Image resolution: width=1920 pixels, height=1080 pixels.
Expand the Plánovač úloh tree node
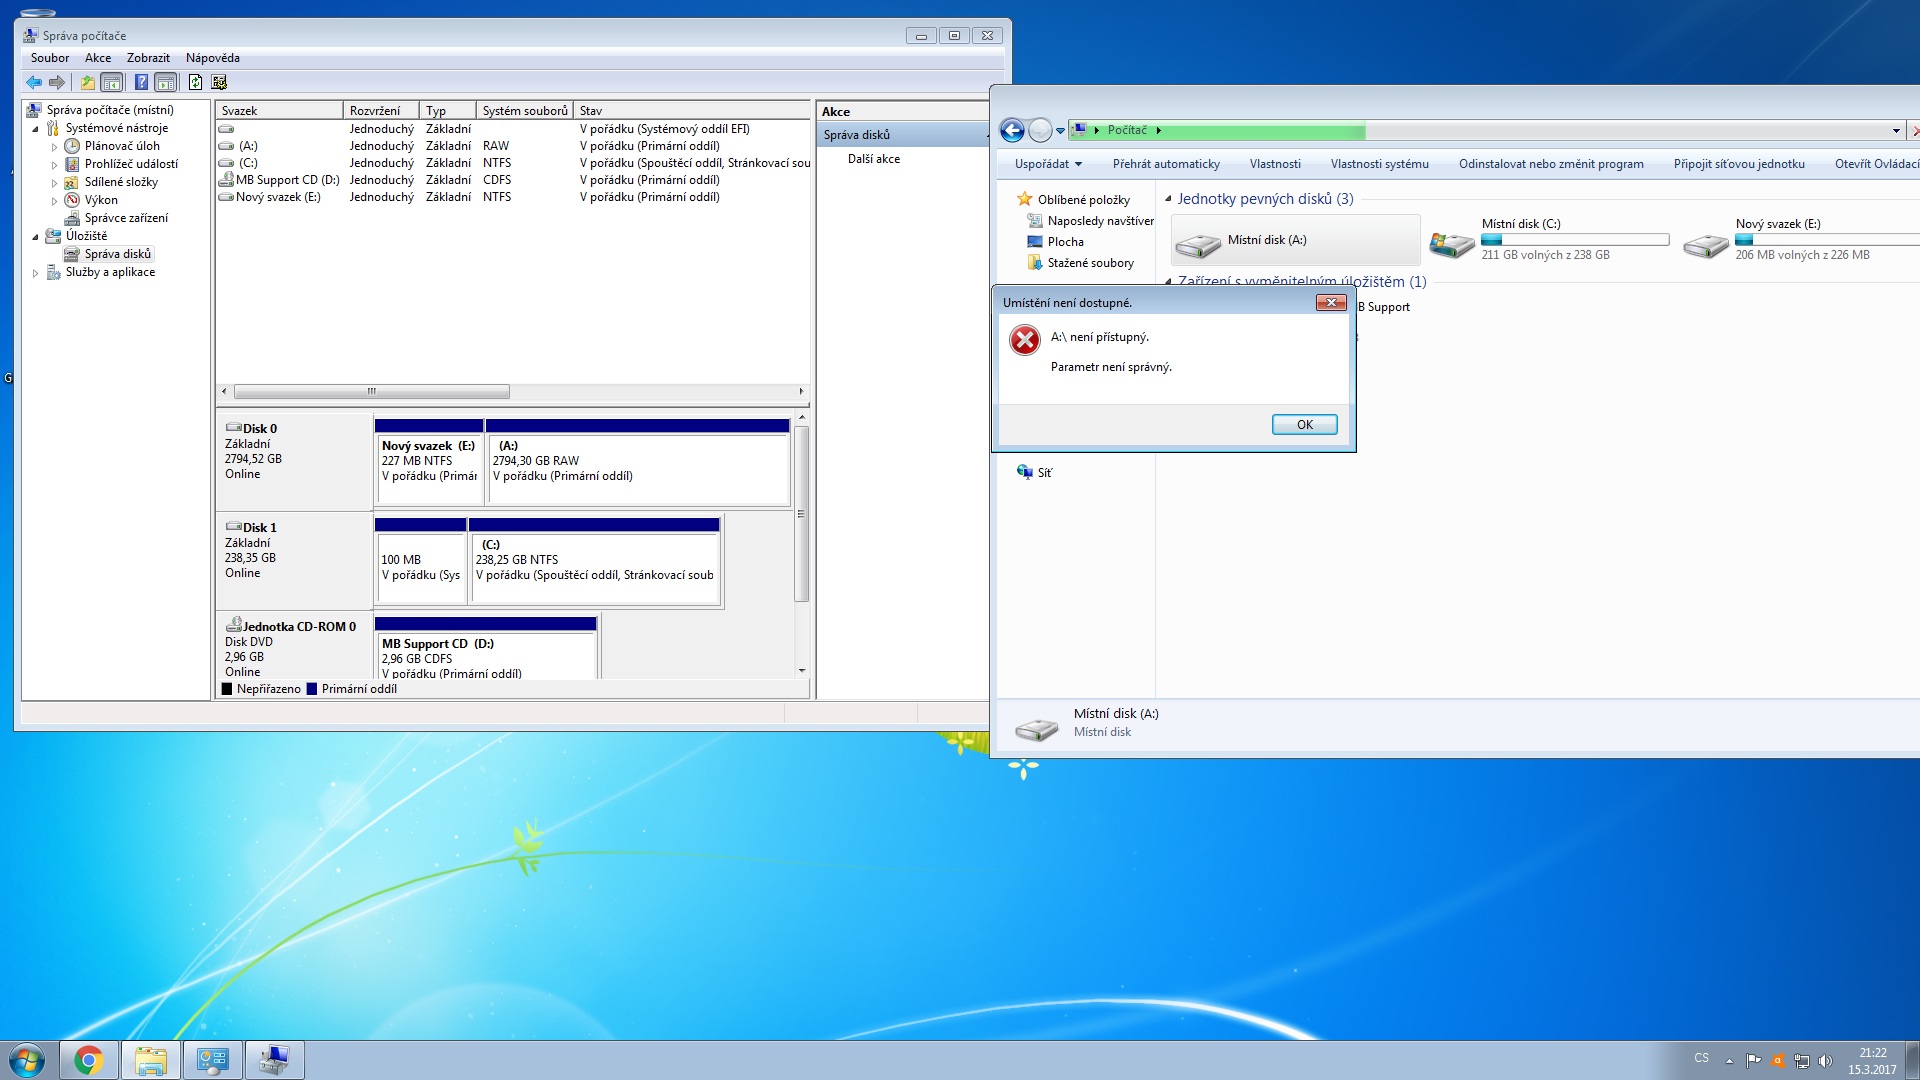(x=55, y=147)
